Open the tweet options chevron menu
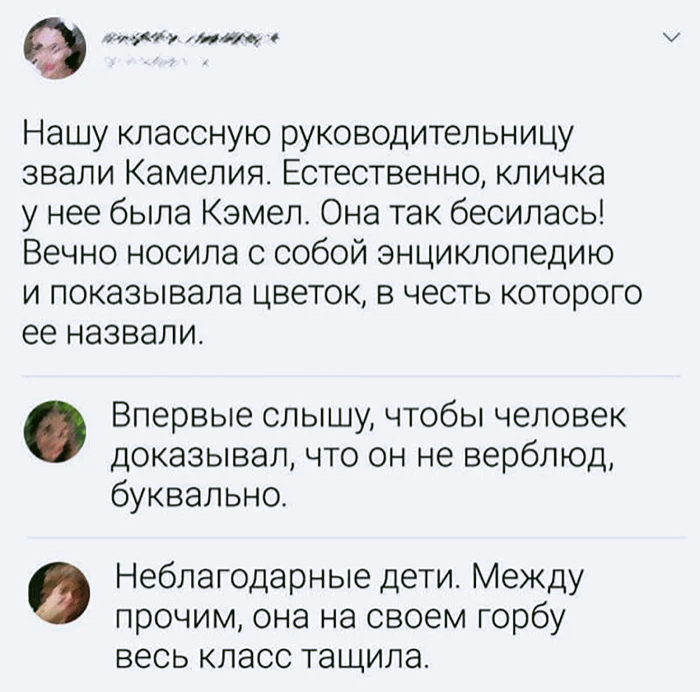Image resolution: width=700 pixels, height=692 pixels. pyautogui.click(x=670, y=39)
